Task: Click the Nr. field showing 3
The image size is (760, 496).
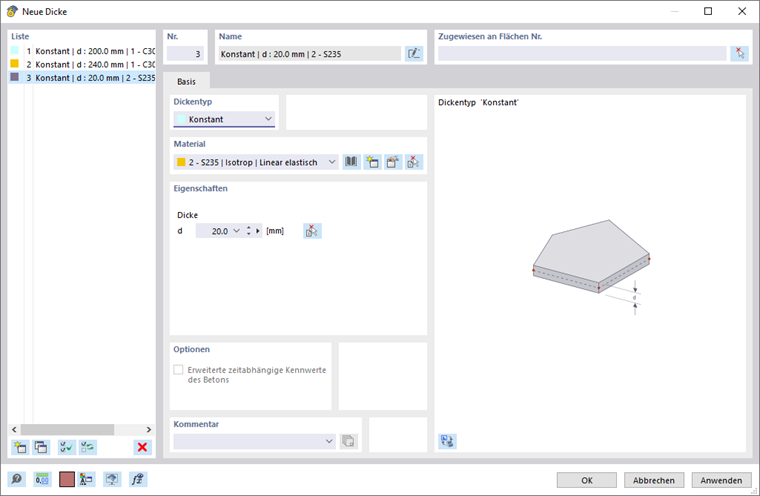Action: (x=185, y=54)
